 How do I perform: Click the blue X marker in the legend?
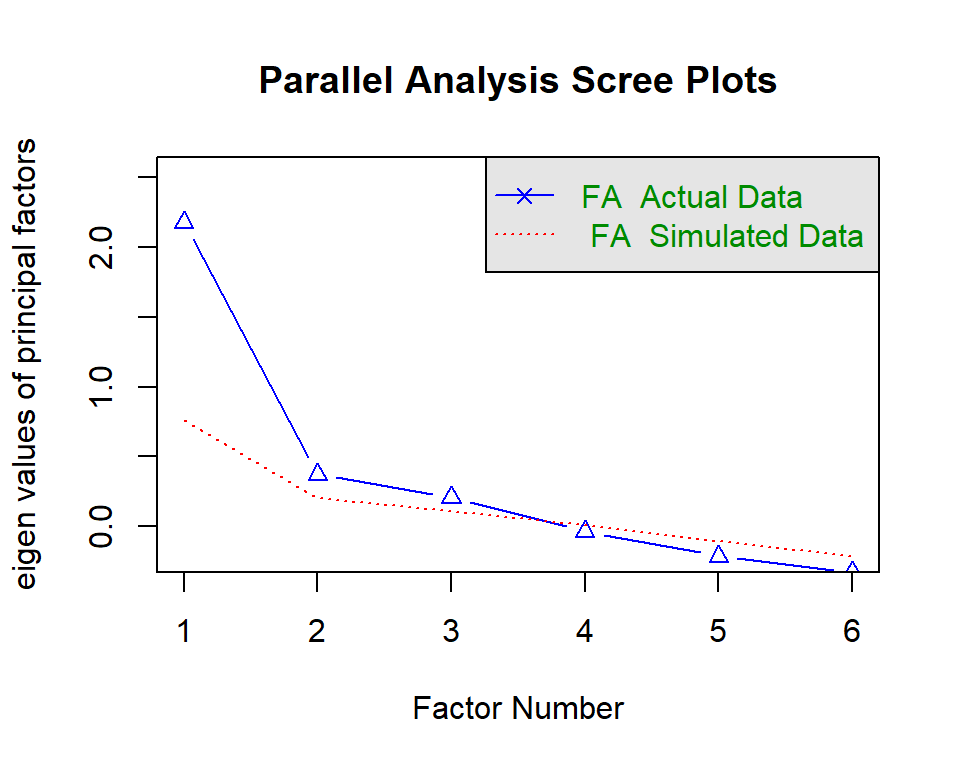click(525, 197)
